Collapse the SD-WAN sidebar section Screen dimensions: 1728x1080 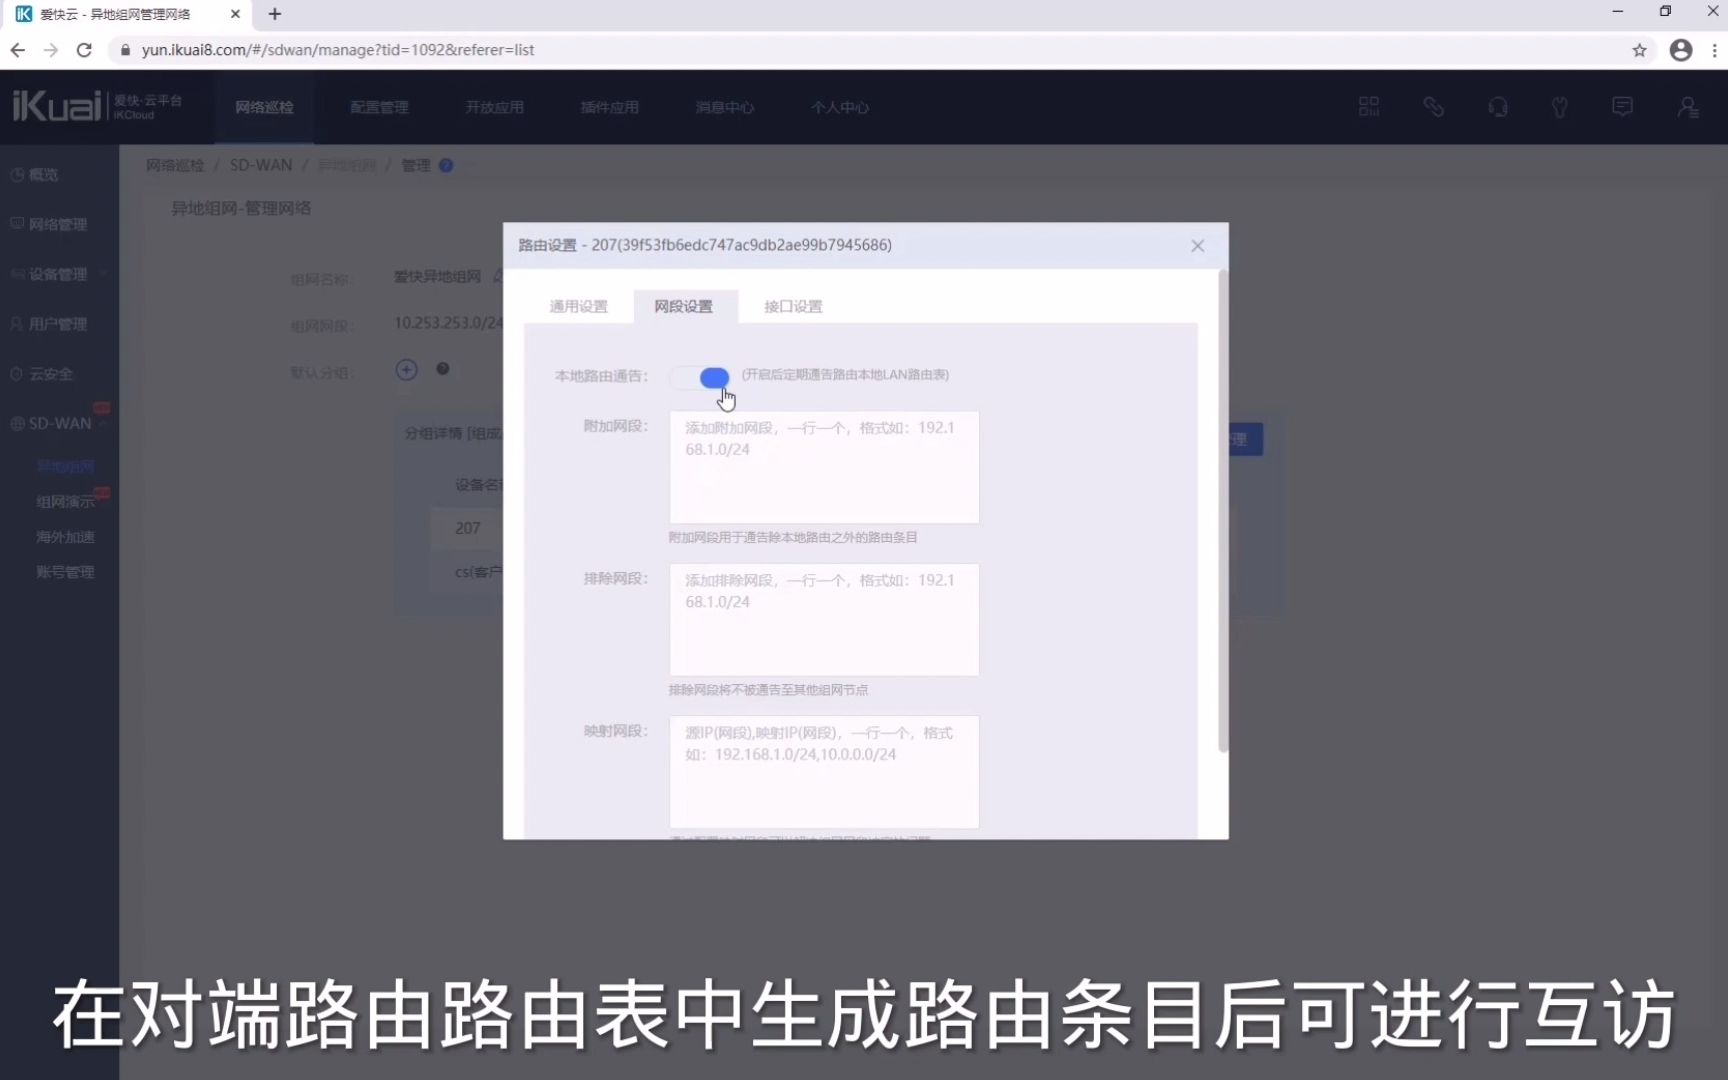(59, 424)
